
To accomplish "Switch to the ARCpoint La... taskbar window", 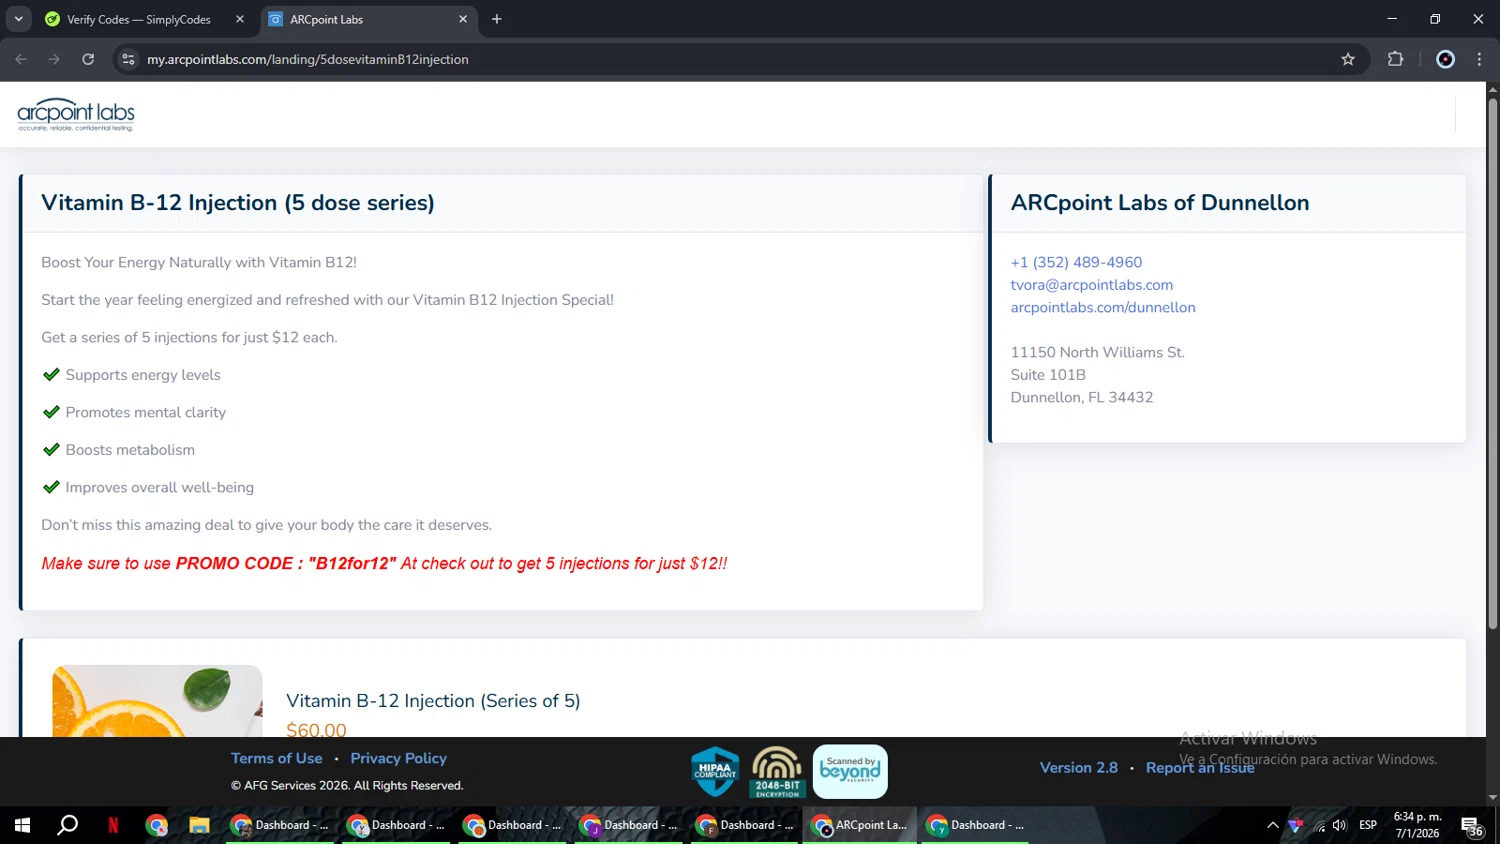I will click(x=860, y=825).
